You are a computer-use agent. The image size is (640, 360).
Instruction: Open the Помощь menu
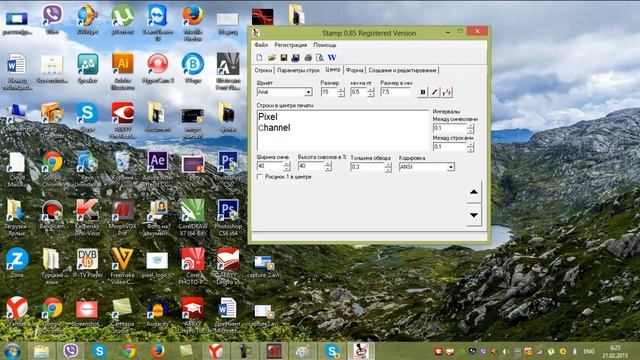coord(325,44)
